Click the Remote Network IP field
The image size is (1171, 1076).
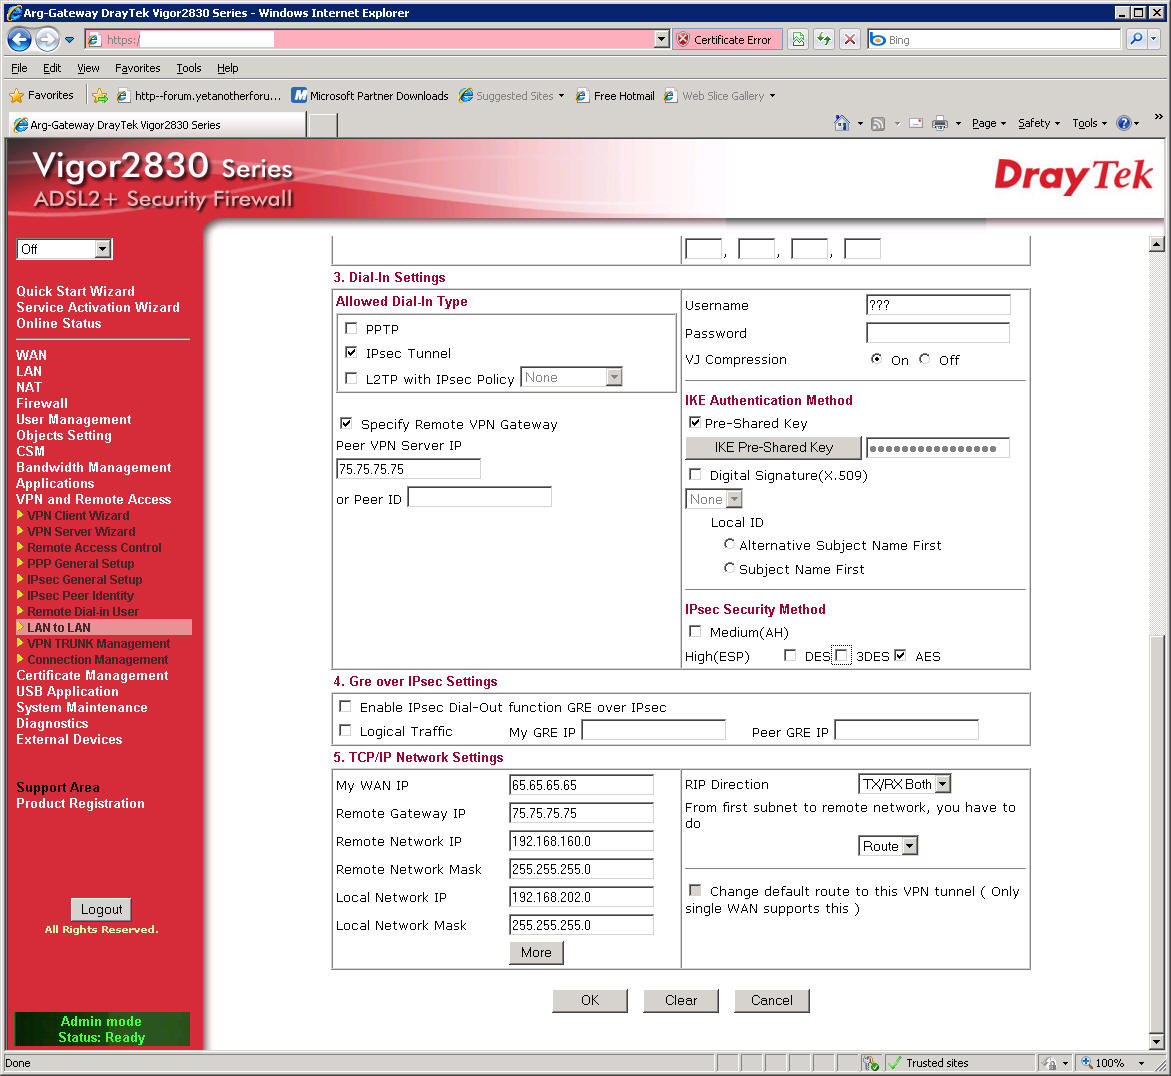coord(581,841)
